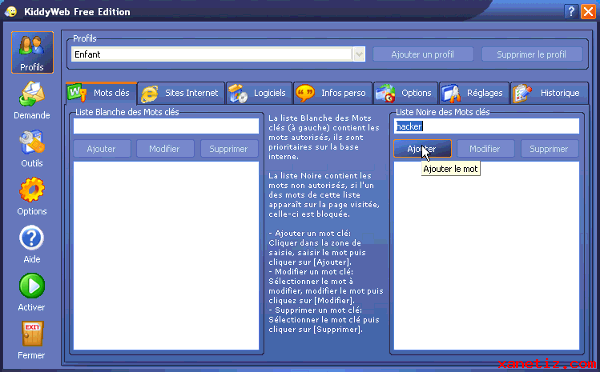
Task: Click Ajouter under Liste Noire
Action: click(x=422, y=149)
